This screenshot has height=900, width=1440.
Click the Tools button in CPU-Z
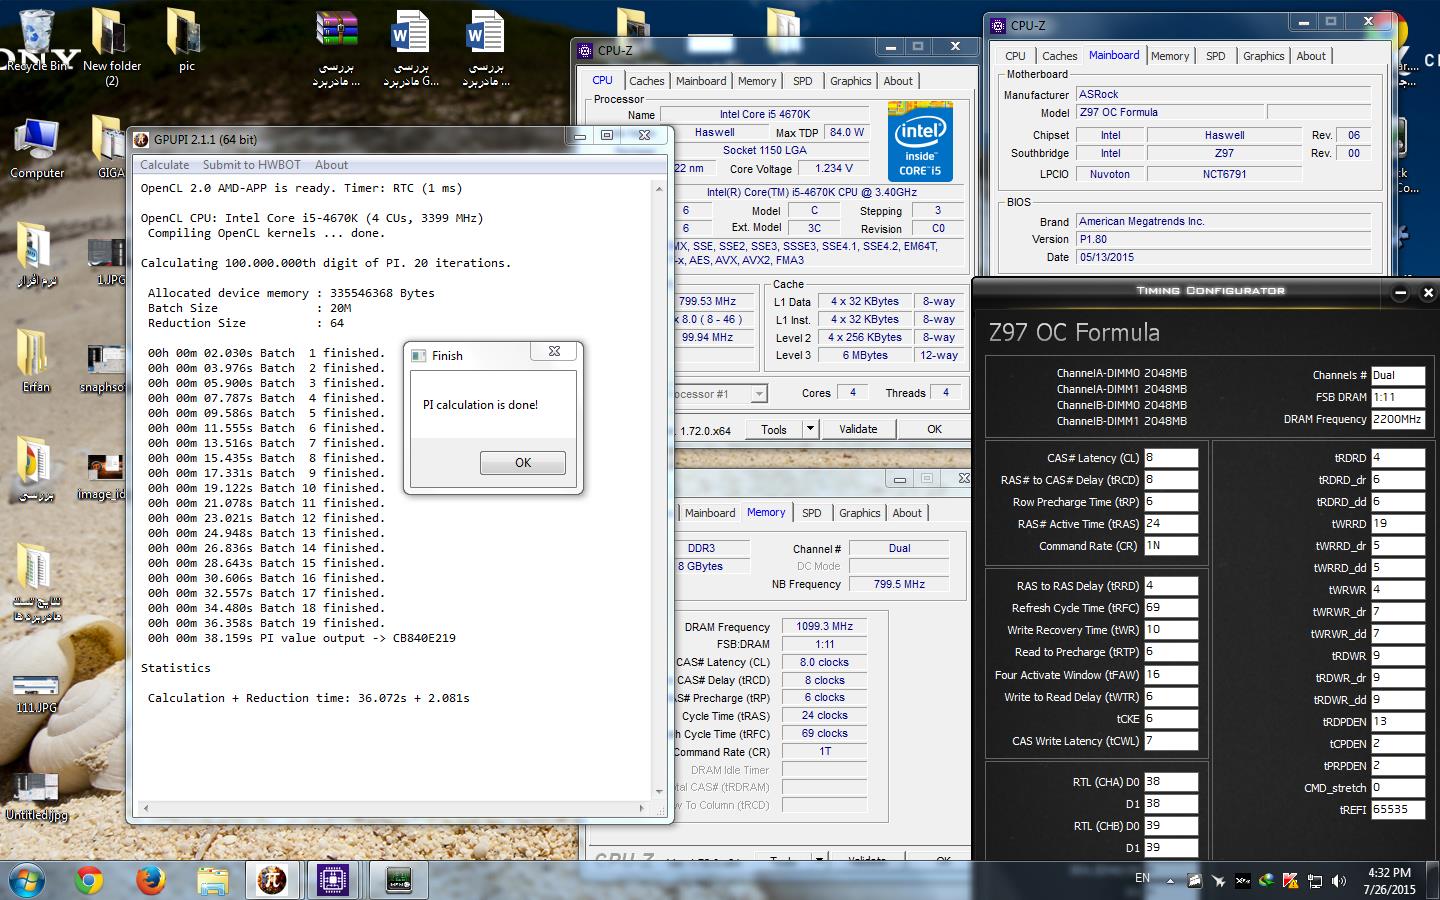click(774, 429)
